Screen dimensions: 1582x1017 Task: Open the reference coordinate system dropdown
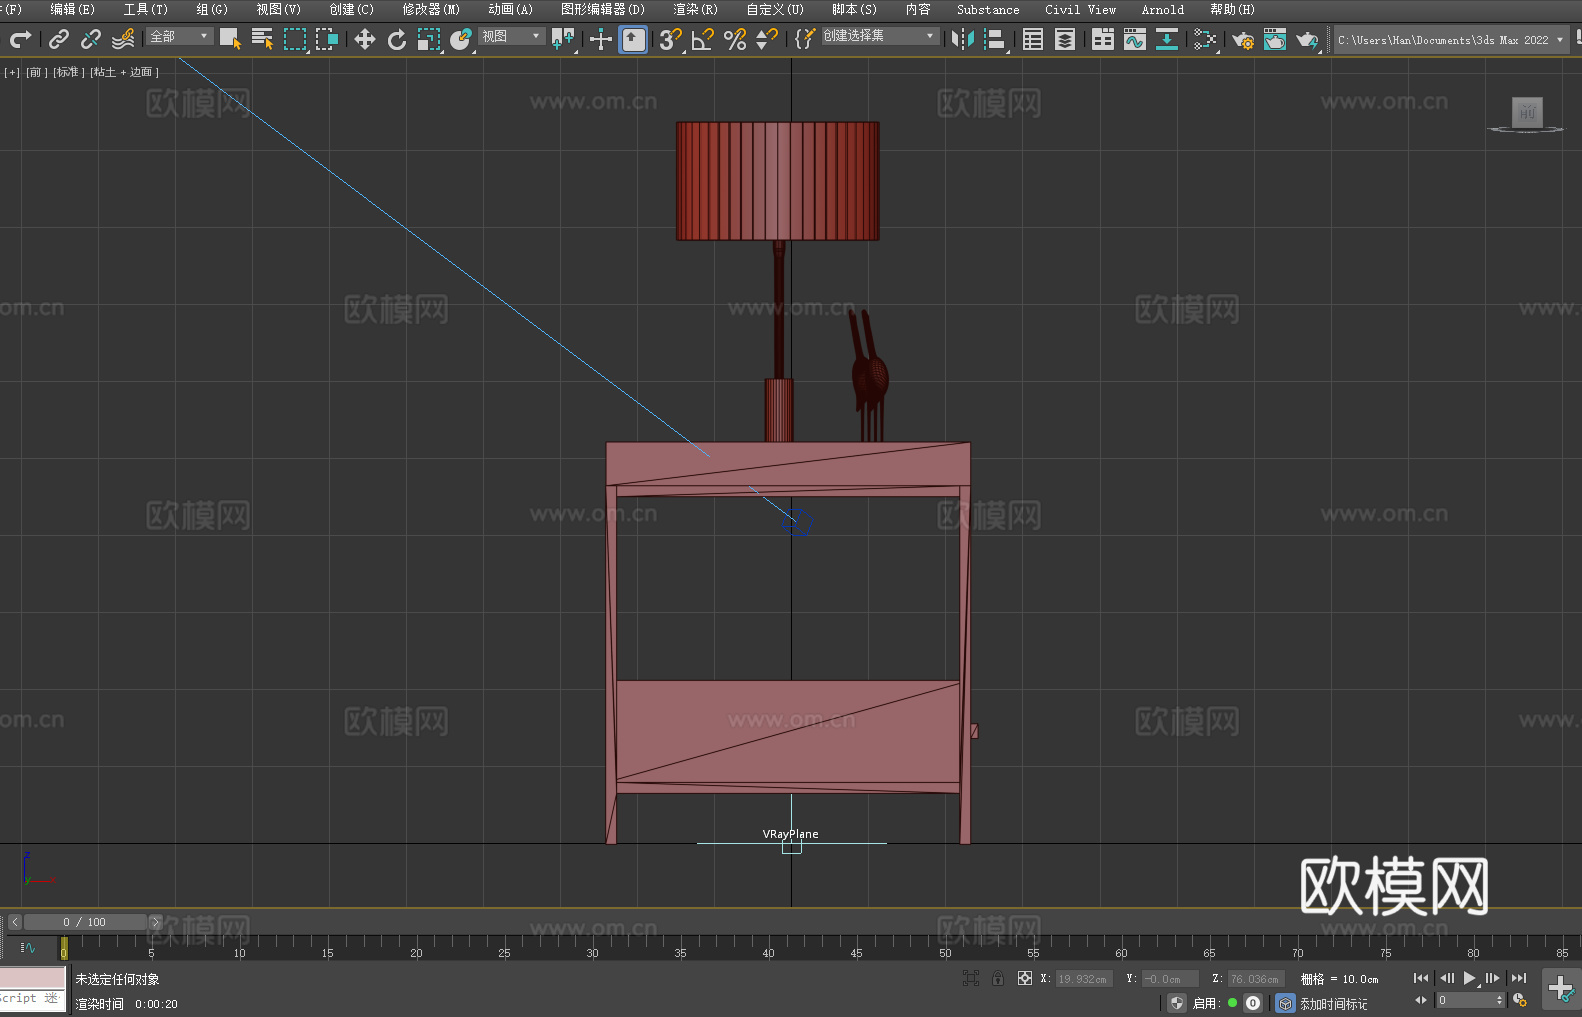[x=511, y=36]
